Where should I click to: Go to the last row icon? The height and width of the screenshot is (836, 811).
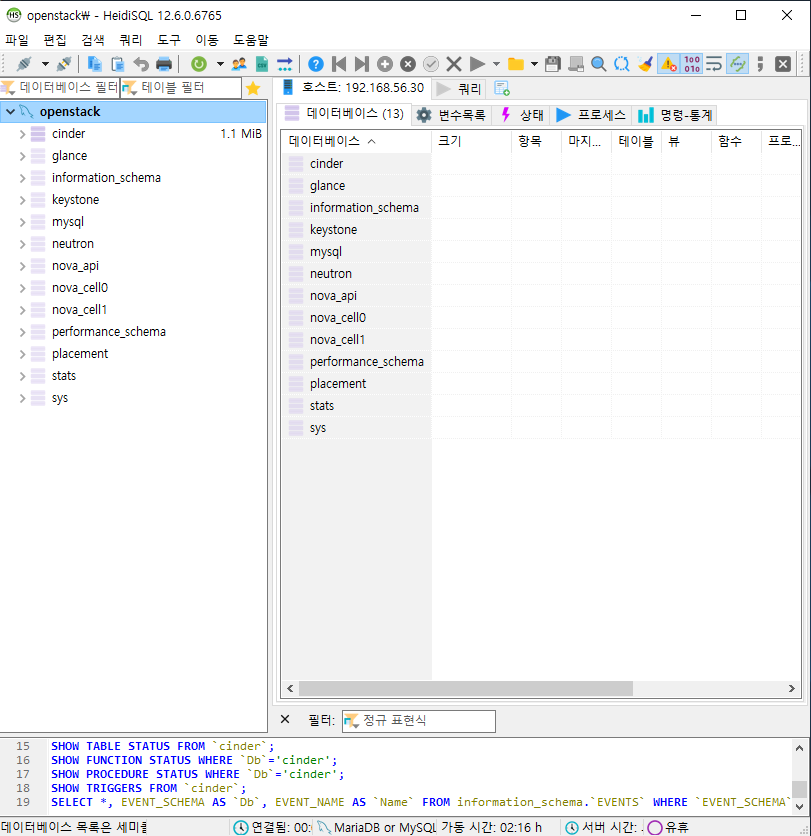[362, 64]
